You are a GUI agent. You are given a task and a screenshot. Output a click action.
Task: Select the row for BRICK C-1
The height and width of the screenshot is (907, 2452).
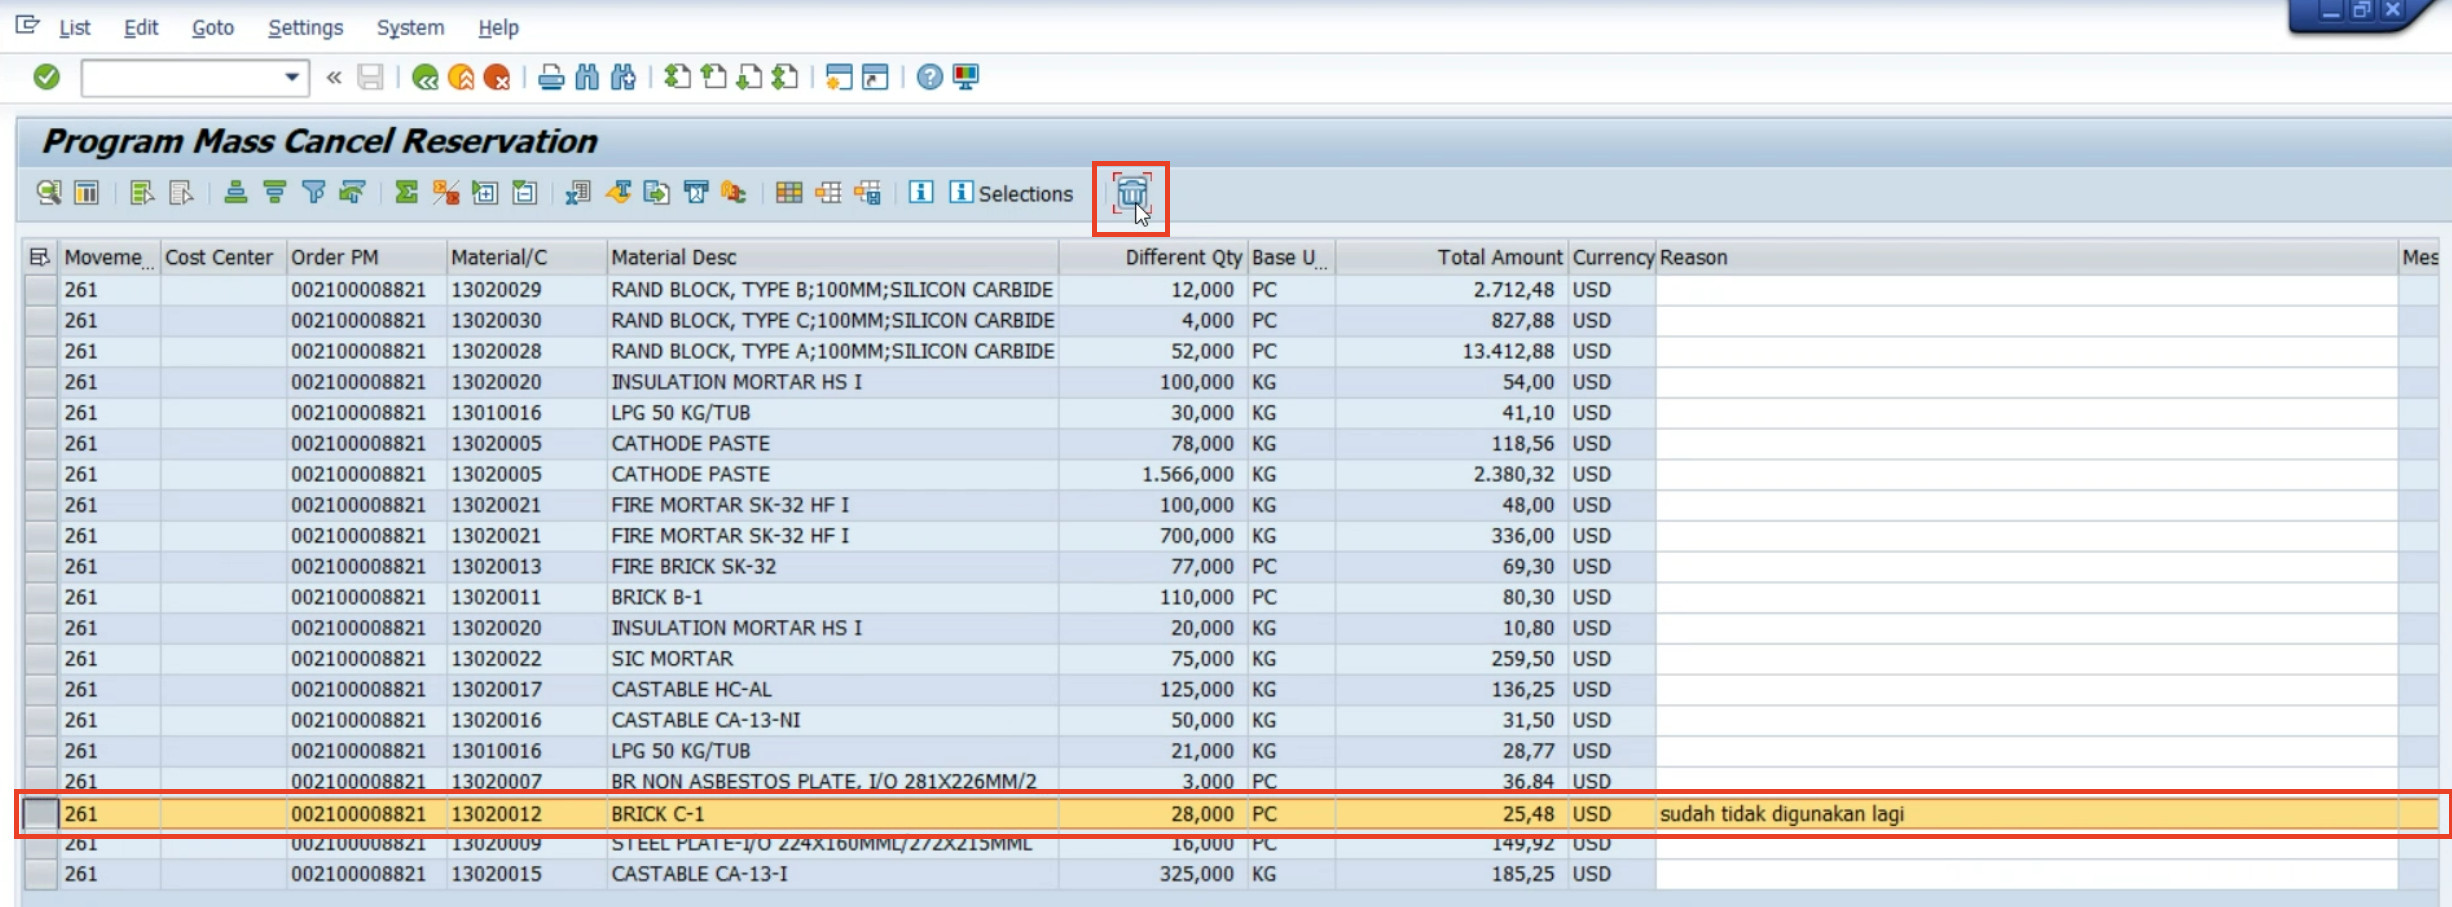(40, 814)
